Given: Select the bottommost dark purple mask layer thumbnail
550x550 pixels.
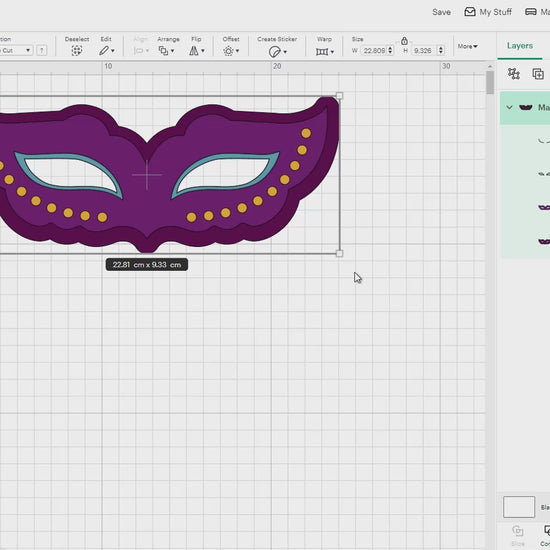Looking at the screenshot, I should [544, 241].
